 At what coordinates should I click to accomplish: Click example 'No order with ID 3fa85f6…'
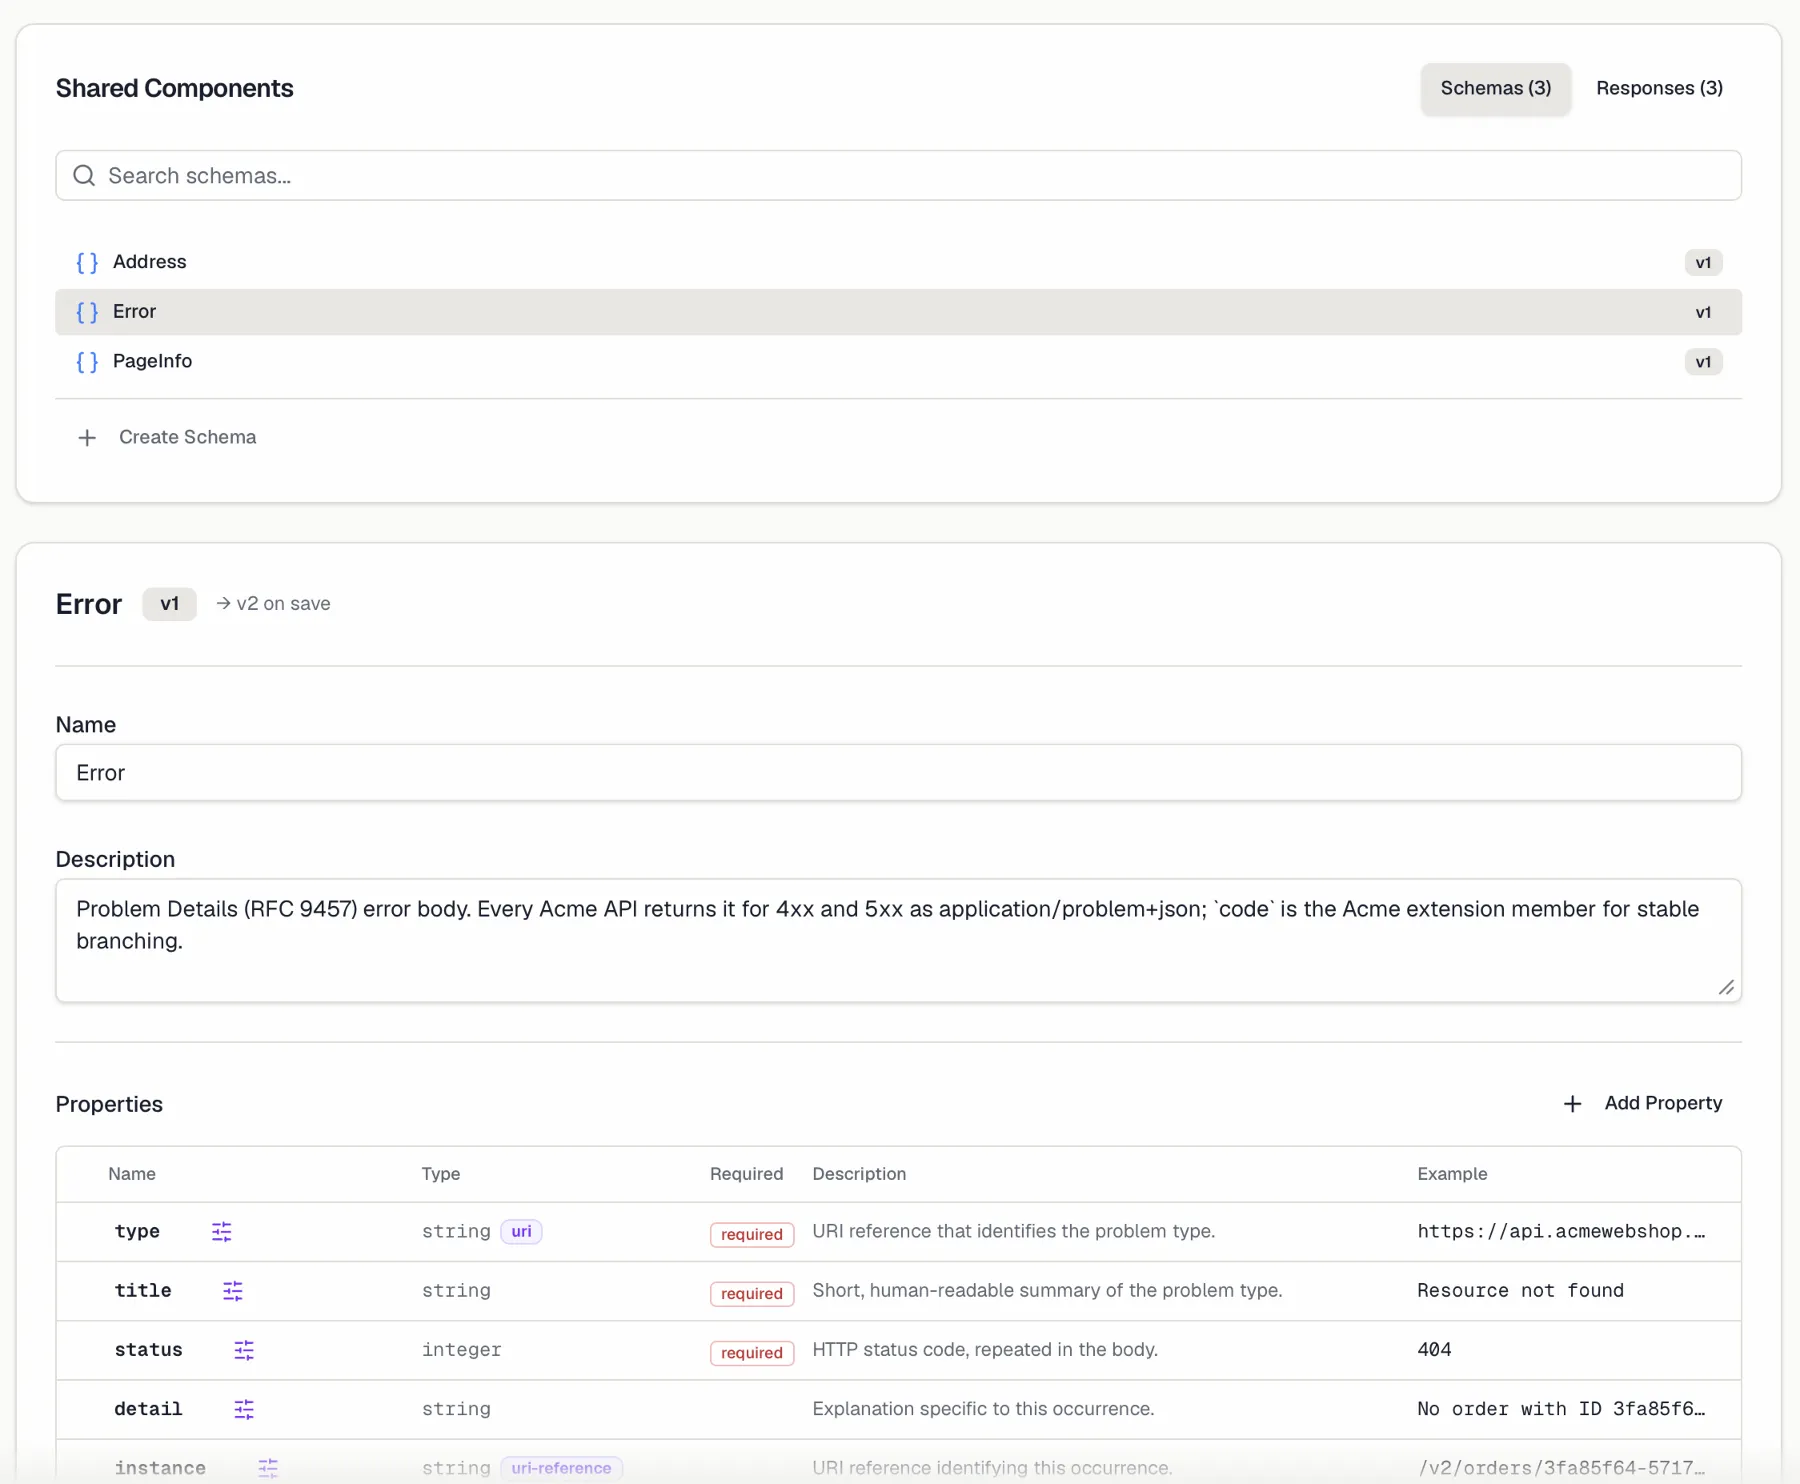[1561, 1409]
